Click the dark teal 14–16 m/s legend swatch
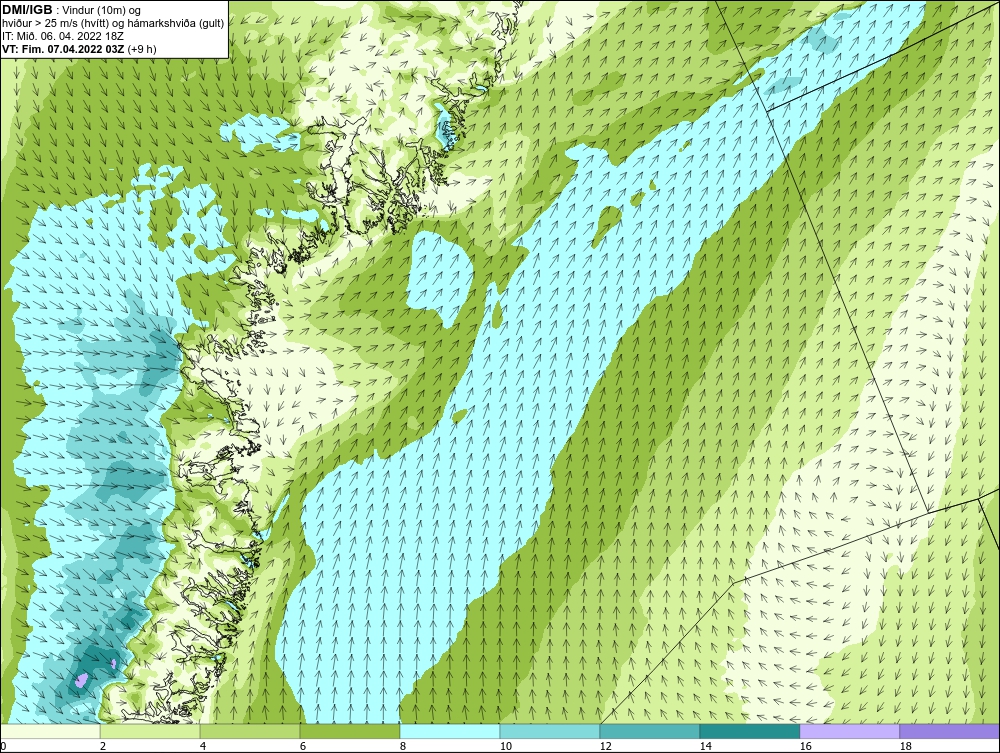 coord(750,731)
